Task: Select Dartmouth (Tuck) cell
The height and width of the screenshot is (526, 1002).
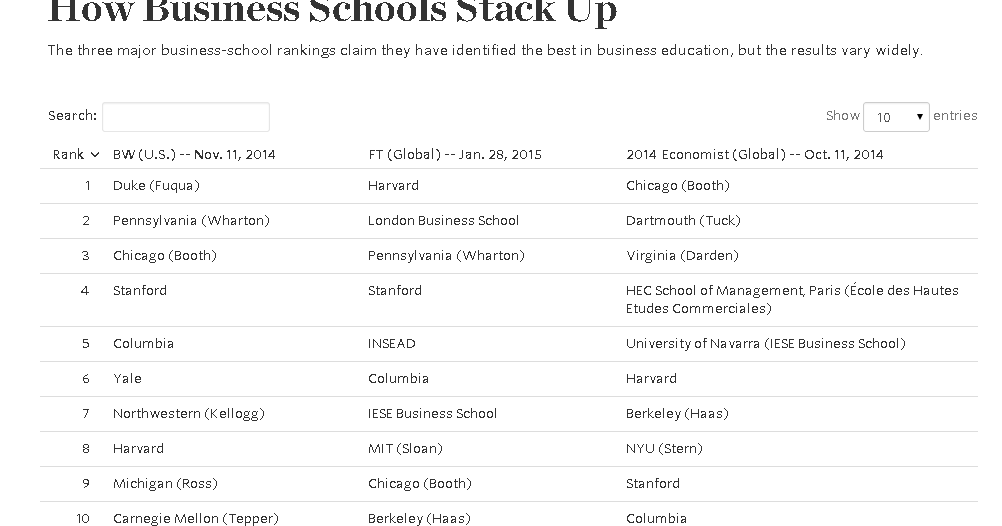Action: pos(683,221)
